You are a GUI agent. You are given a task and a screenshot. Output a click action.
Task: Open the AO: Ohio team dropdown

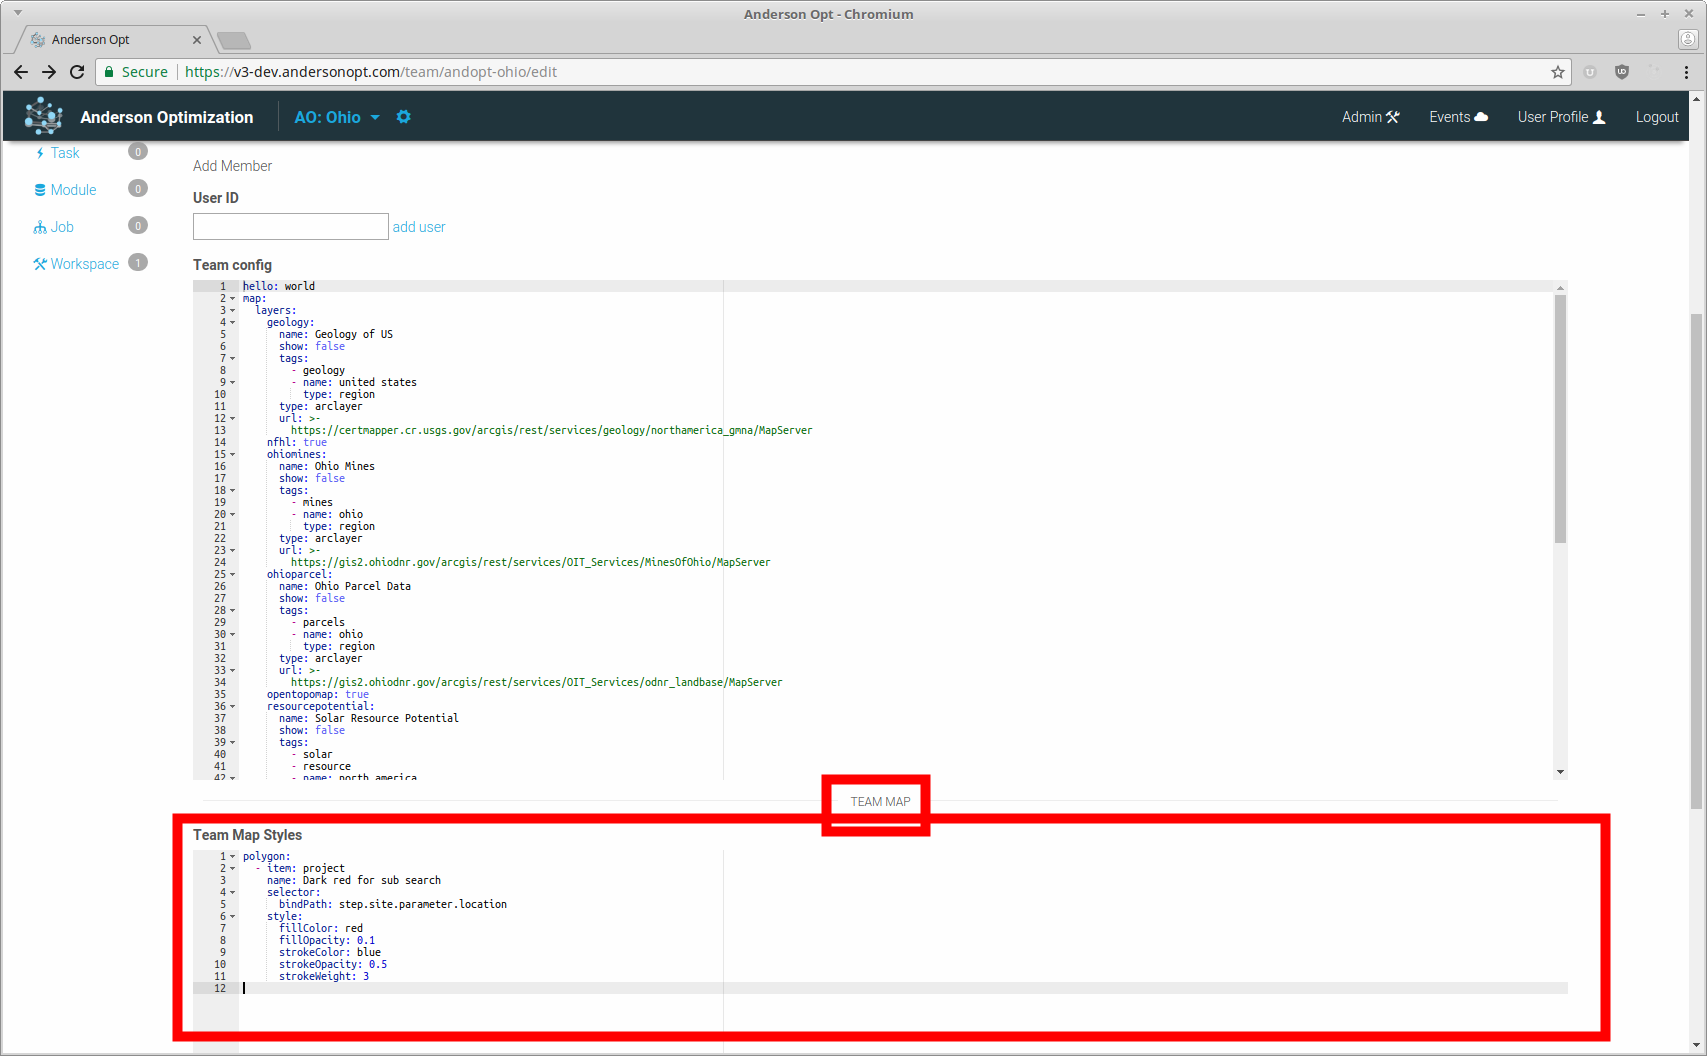[337, 117]
